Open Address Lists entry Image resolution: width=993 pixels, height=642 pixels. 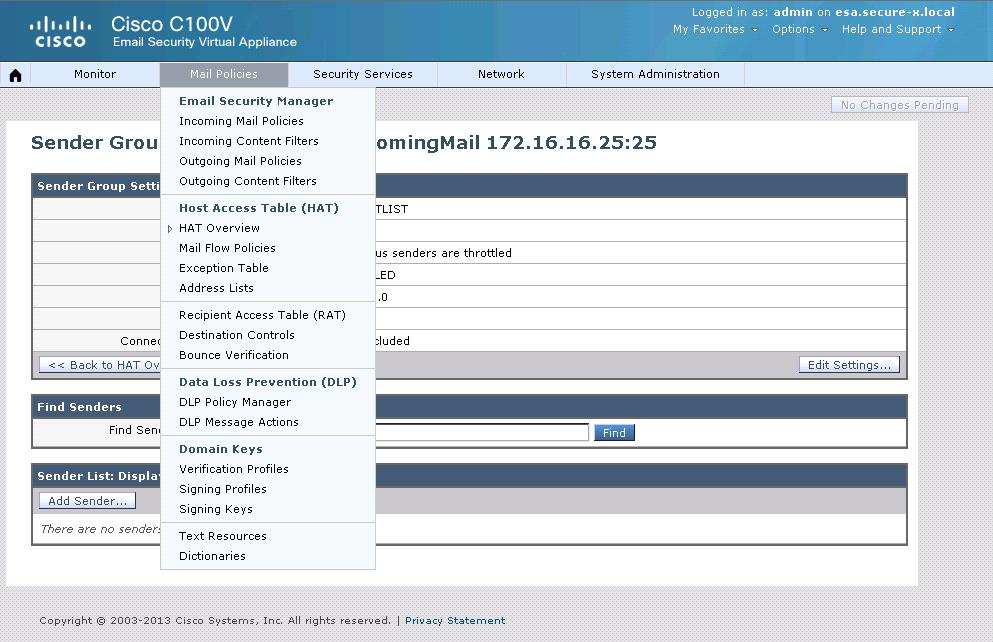click(x=216, y=288)
